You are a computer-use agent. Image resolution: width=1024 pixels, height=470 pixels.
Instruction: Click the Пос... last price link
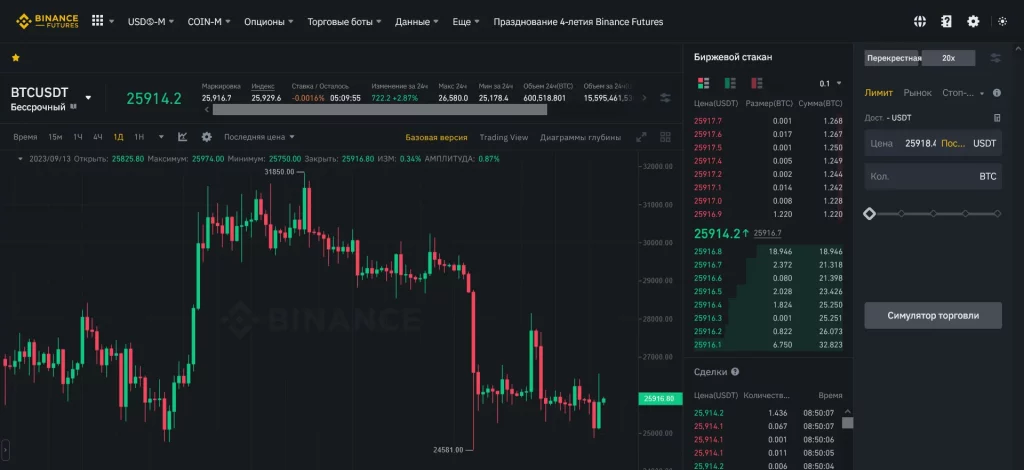(953, 143)
